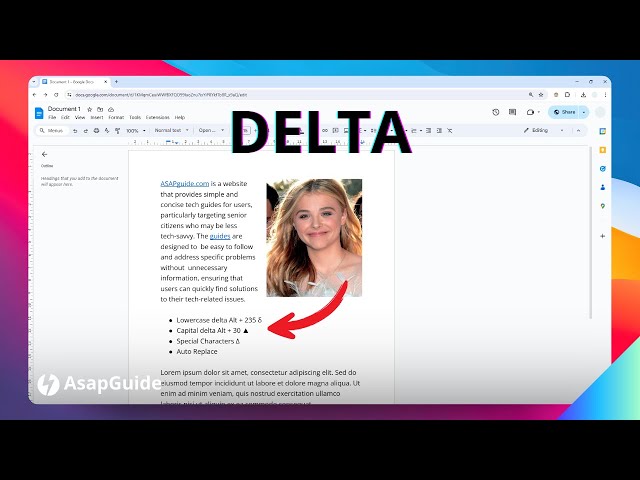
Task: Click the clear formatting icon
Action: click(450, 131)
